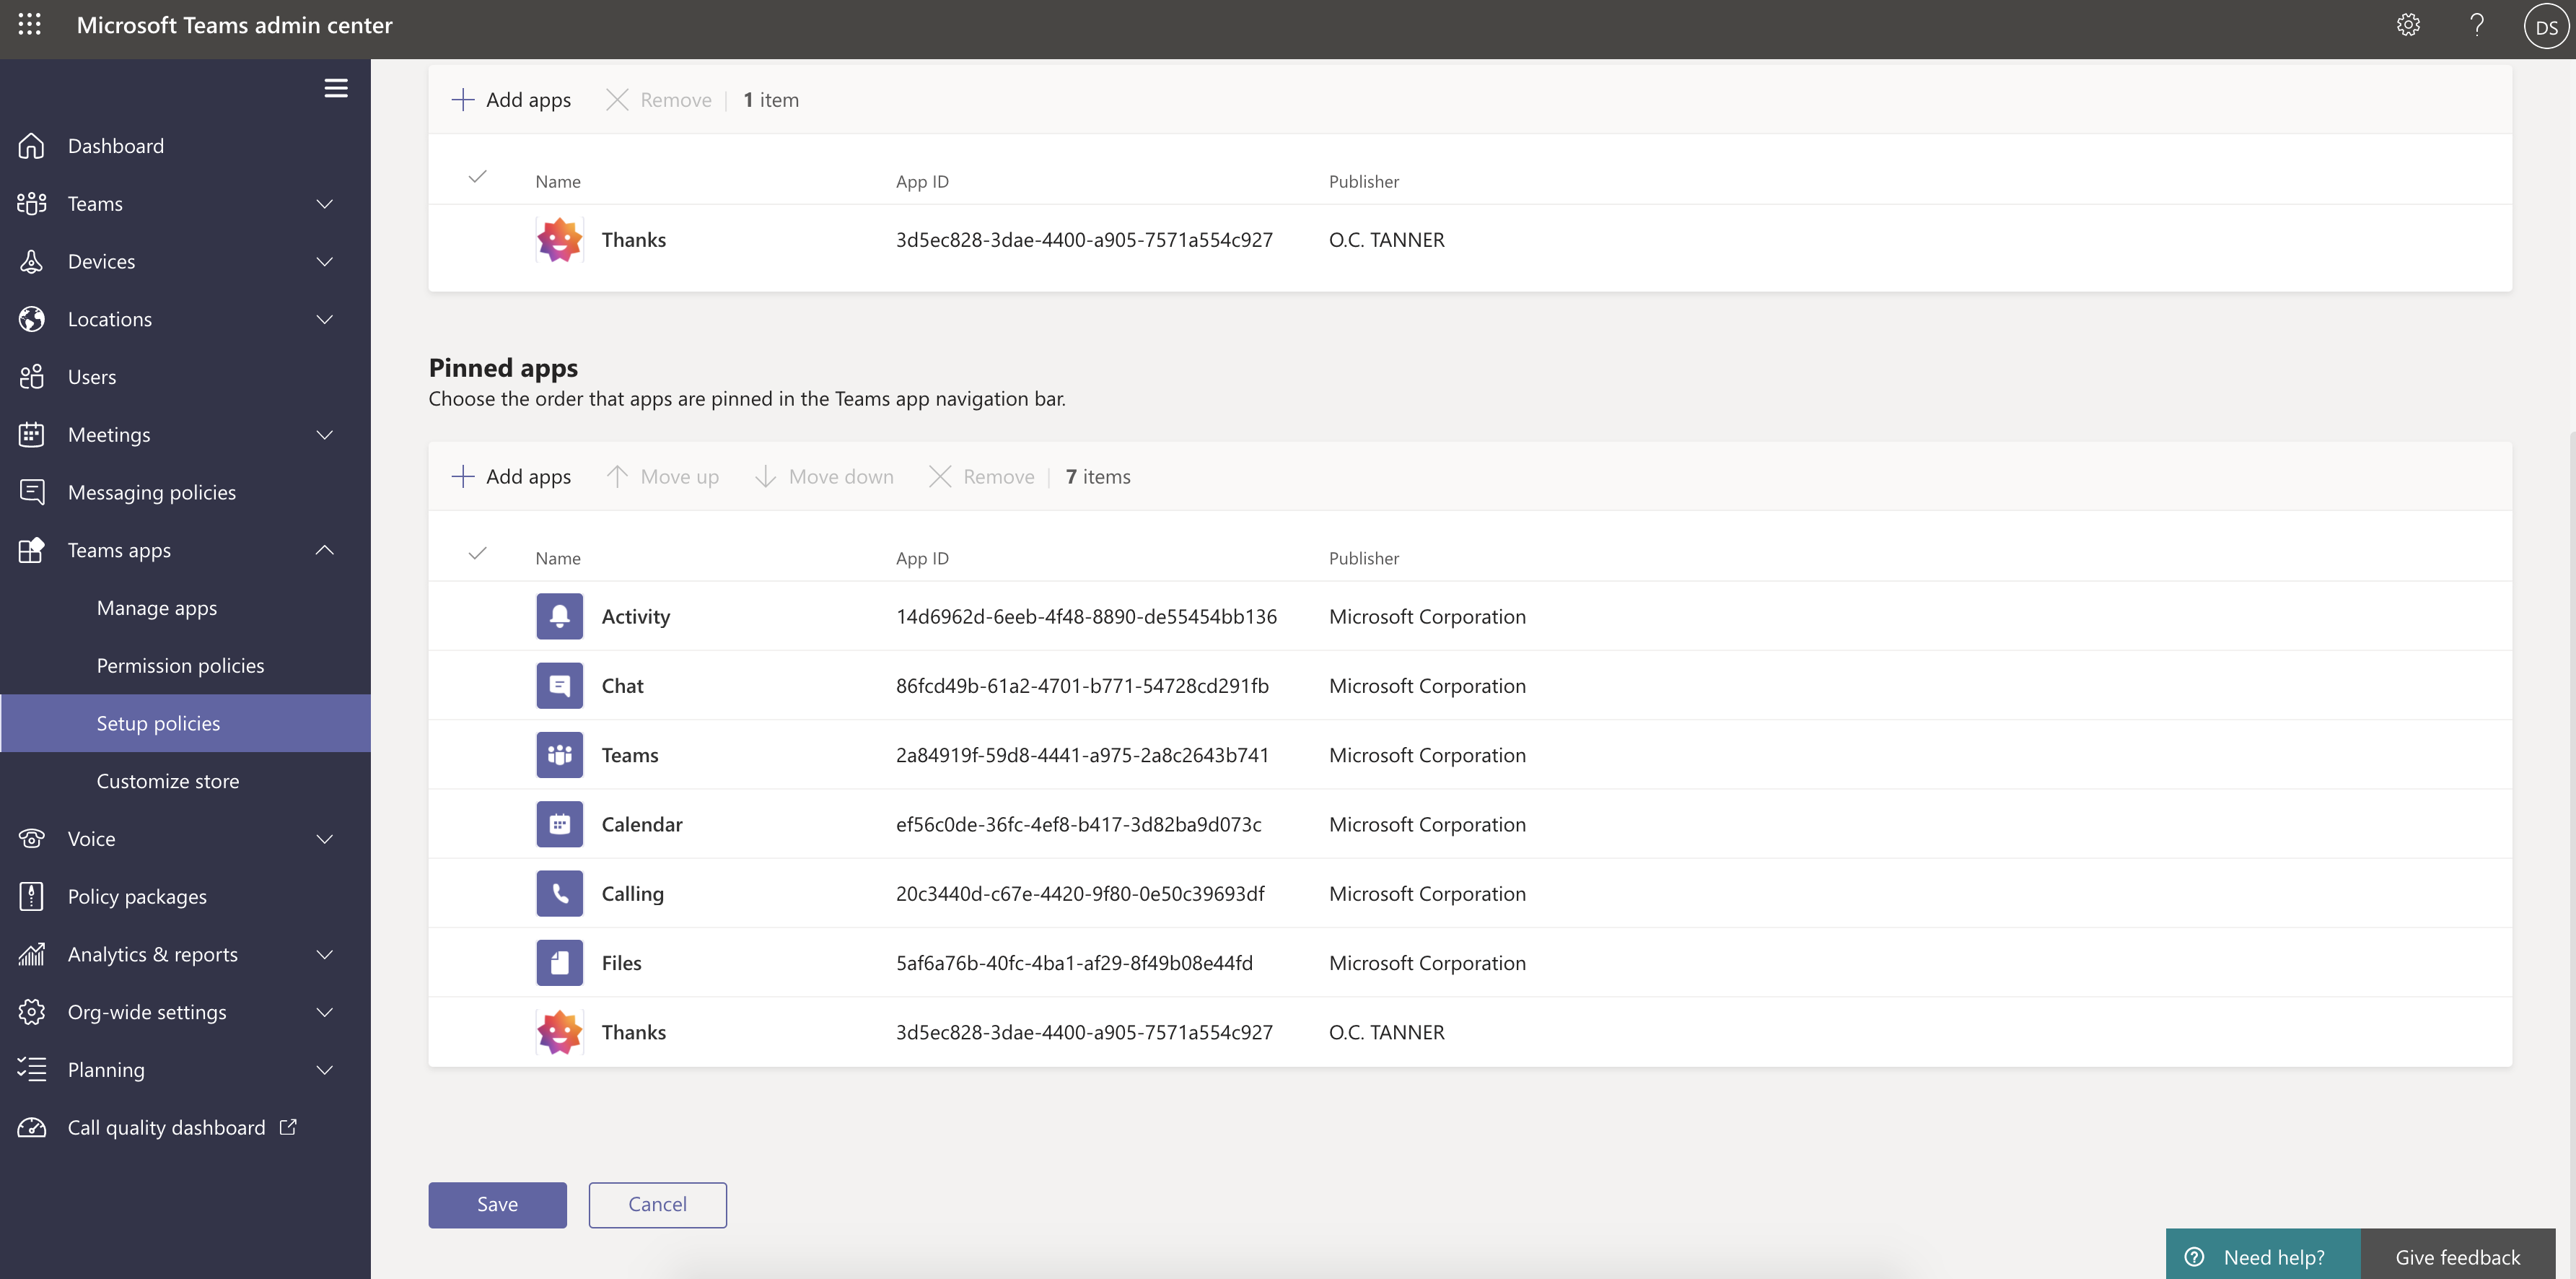Click the Thanks icon in Pinned apps
Screen dimensions: 2576x1279
coord(559,1032)
